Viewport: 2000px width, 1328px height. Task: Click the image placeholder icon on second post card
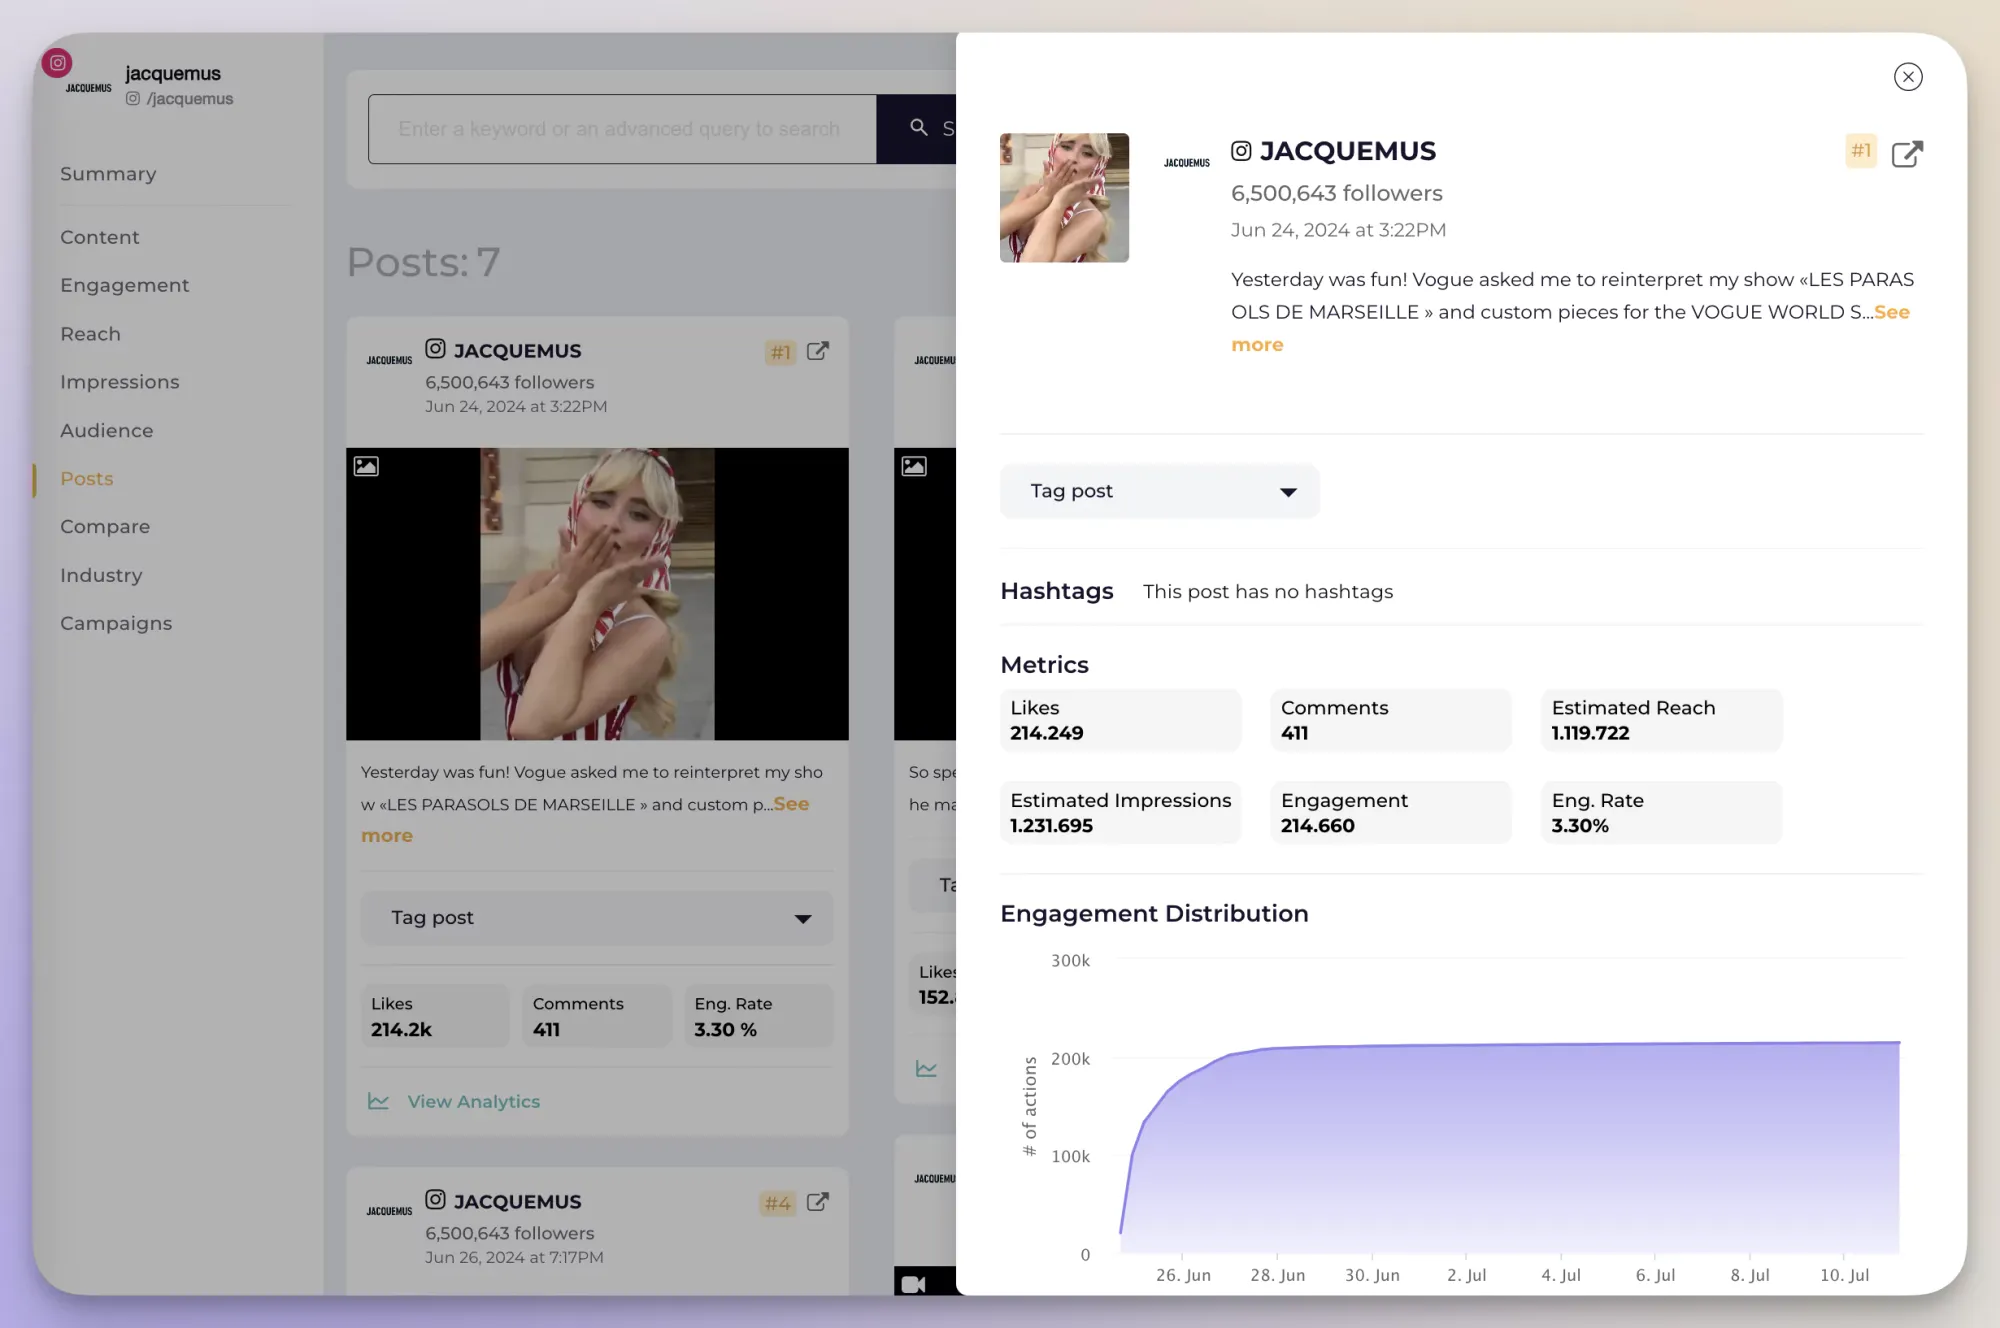(914, 467)
